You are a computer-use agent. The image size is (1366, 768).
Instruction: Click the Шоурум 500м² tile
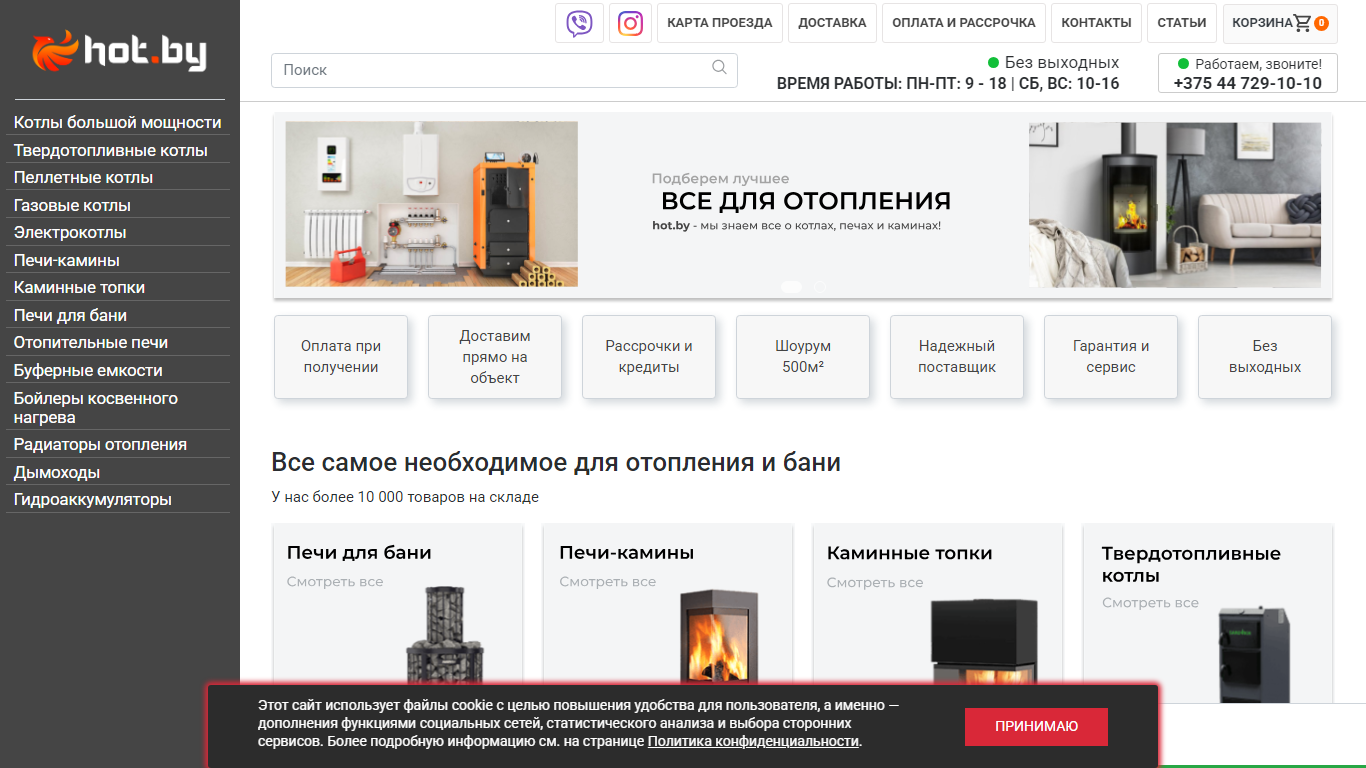(x=803, y=357)
